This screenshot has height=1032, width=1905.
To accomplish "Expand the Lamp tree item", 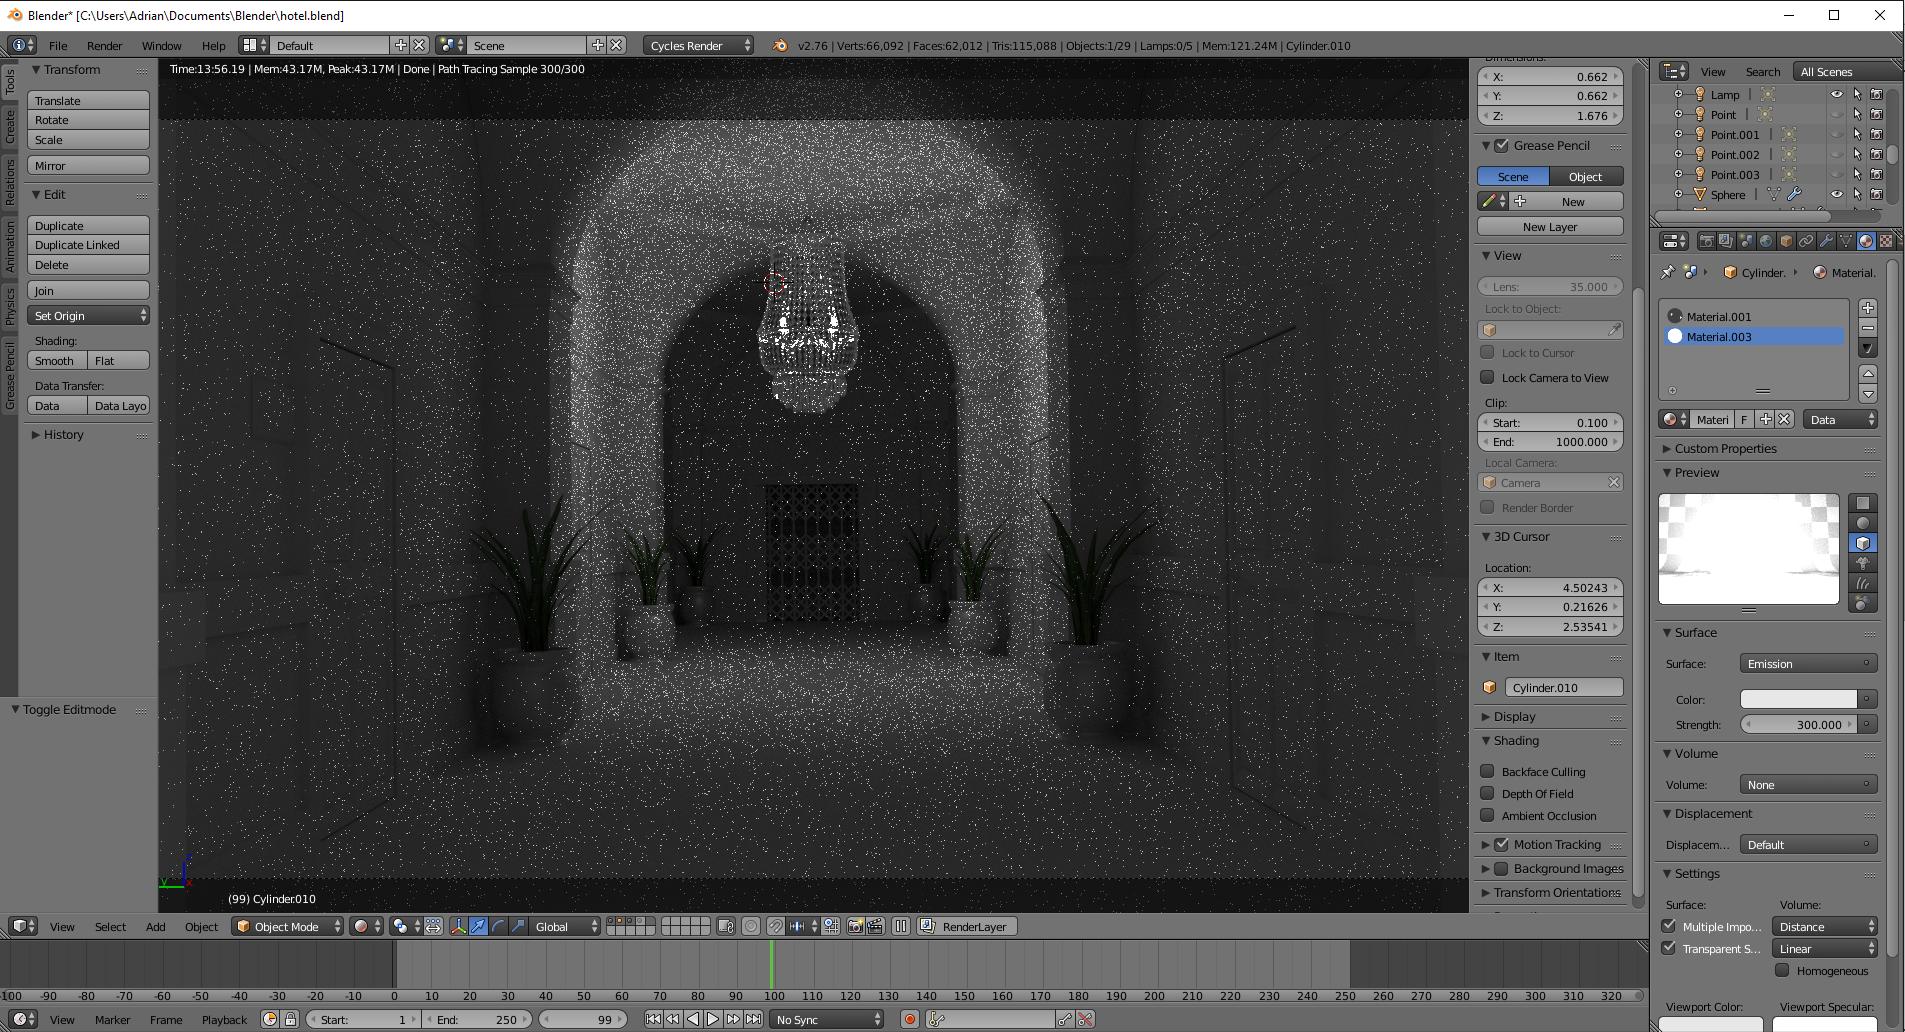I will [1679, 95].
